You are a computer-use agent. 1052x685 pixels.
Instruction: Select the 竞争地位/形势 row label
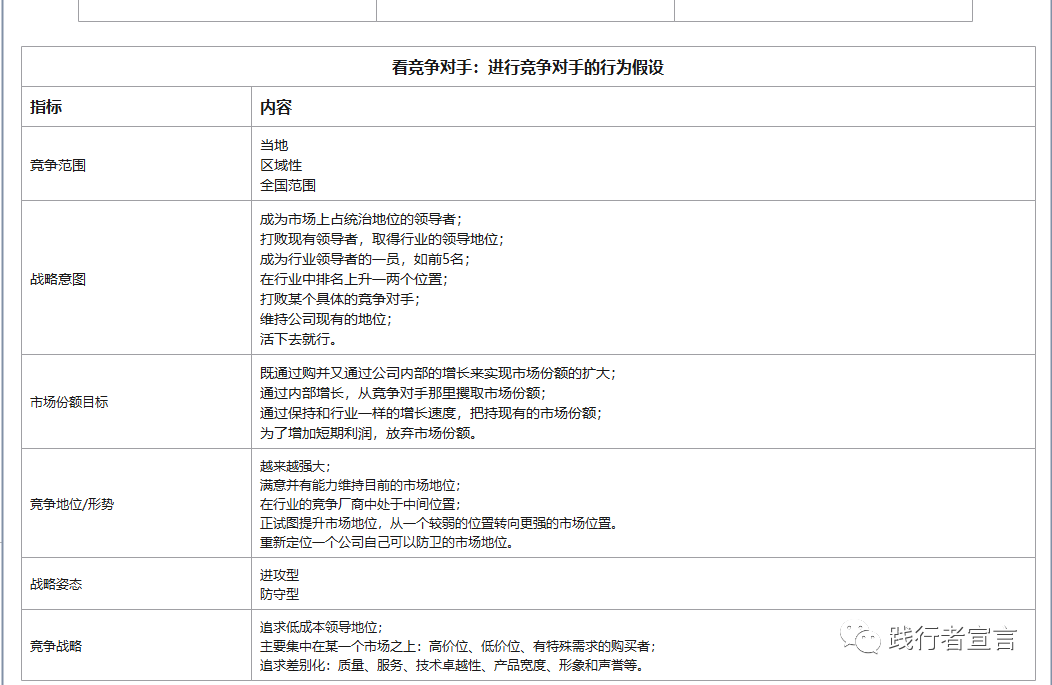pos(71,505)
